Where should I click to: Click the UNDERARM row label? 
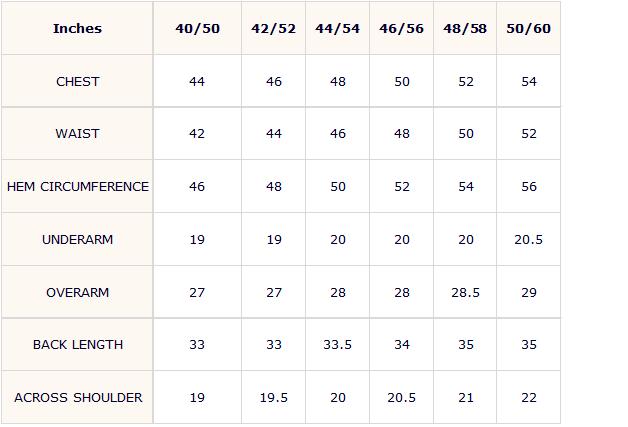pos(77,240)
